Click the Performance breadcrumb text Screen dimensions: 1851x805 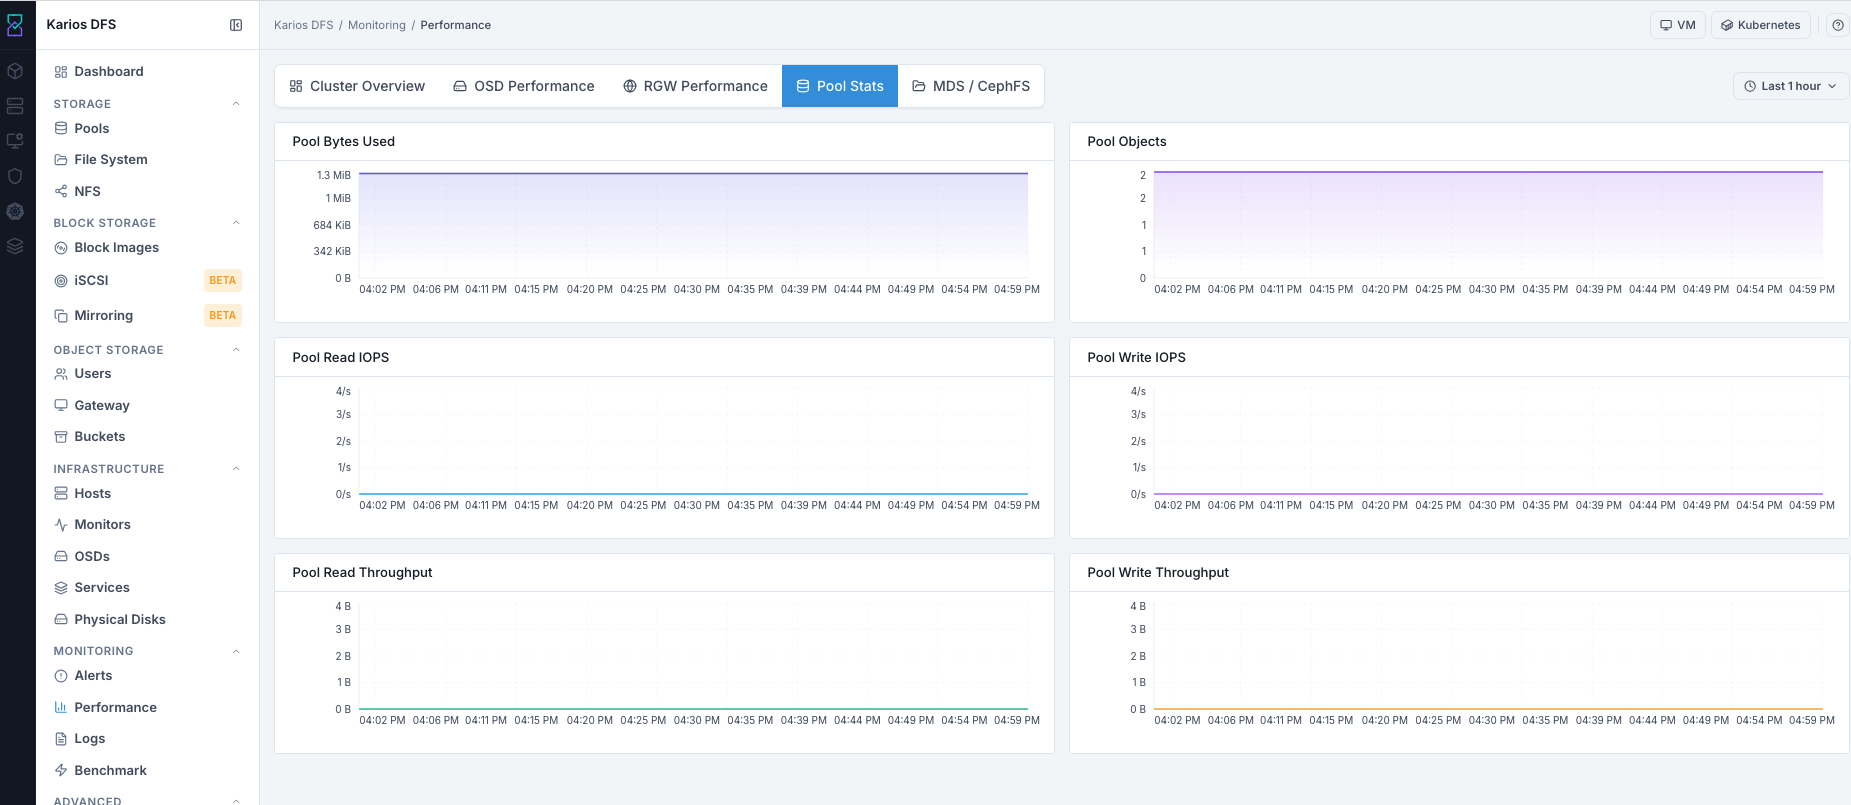456,25
